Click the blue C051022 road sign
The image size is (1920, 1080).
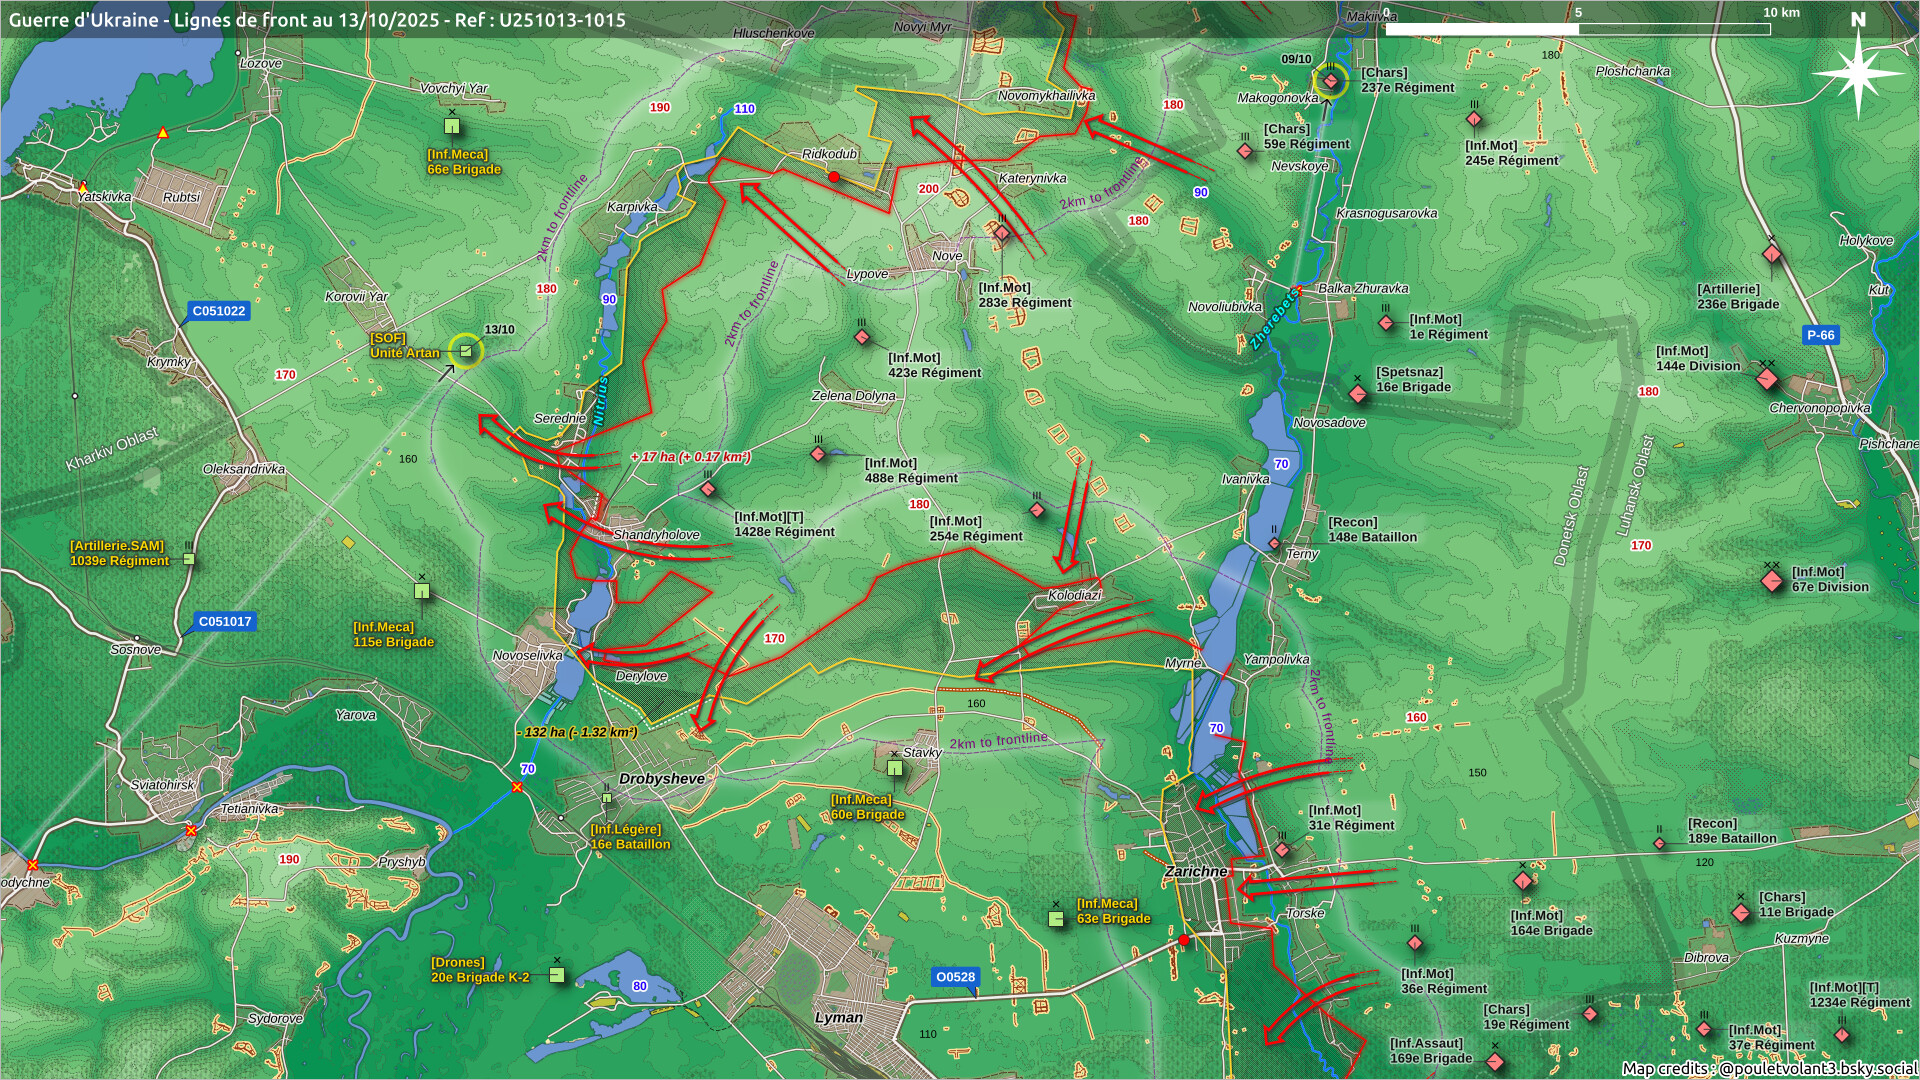pyautogui.click(x=219, y=311)
